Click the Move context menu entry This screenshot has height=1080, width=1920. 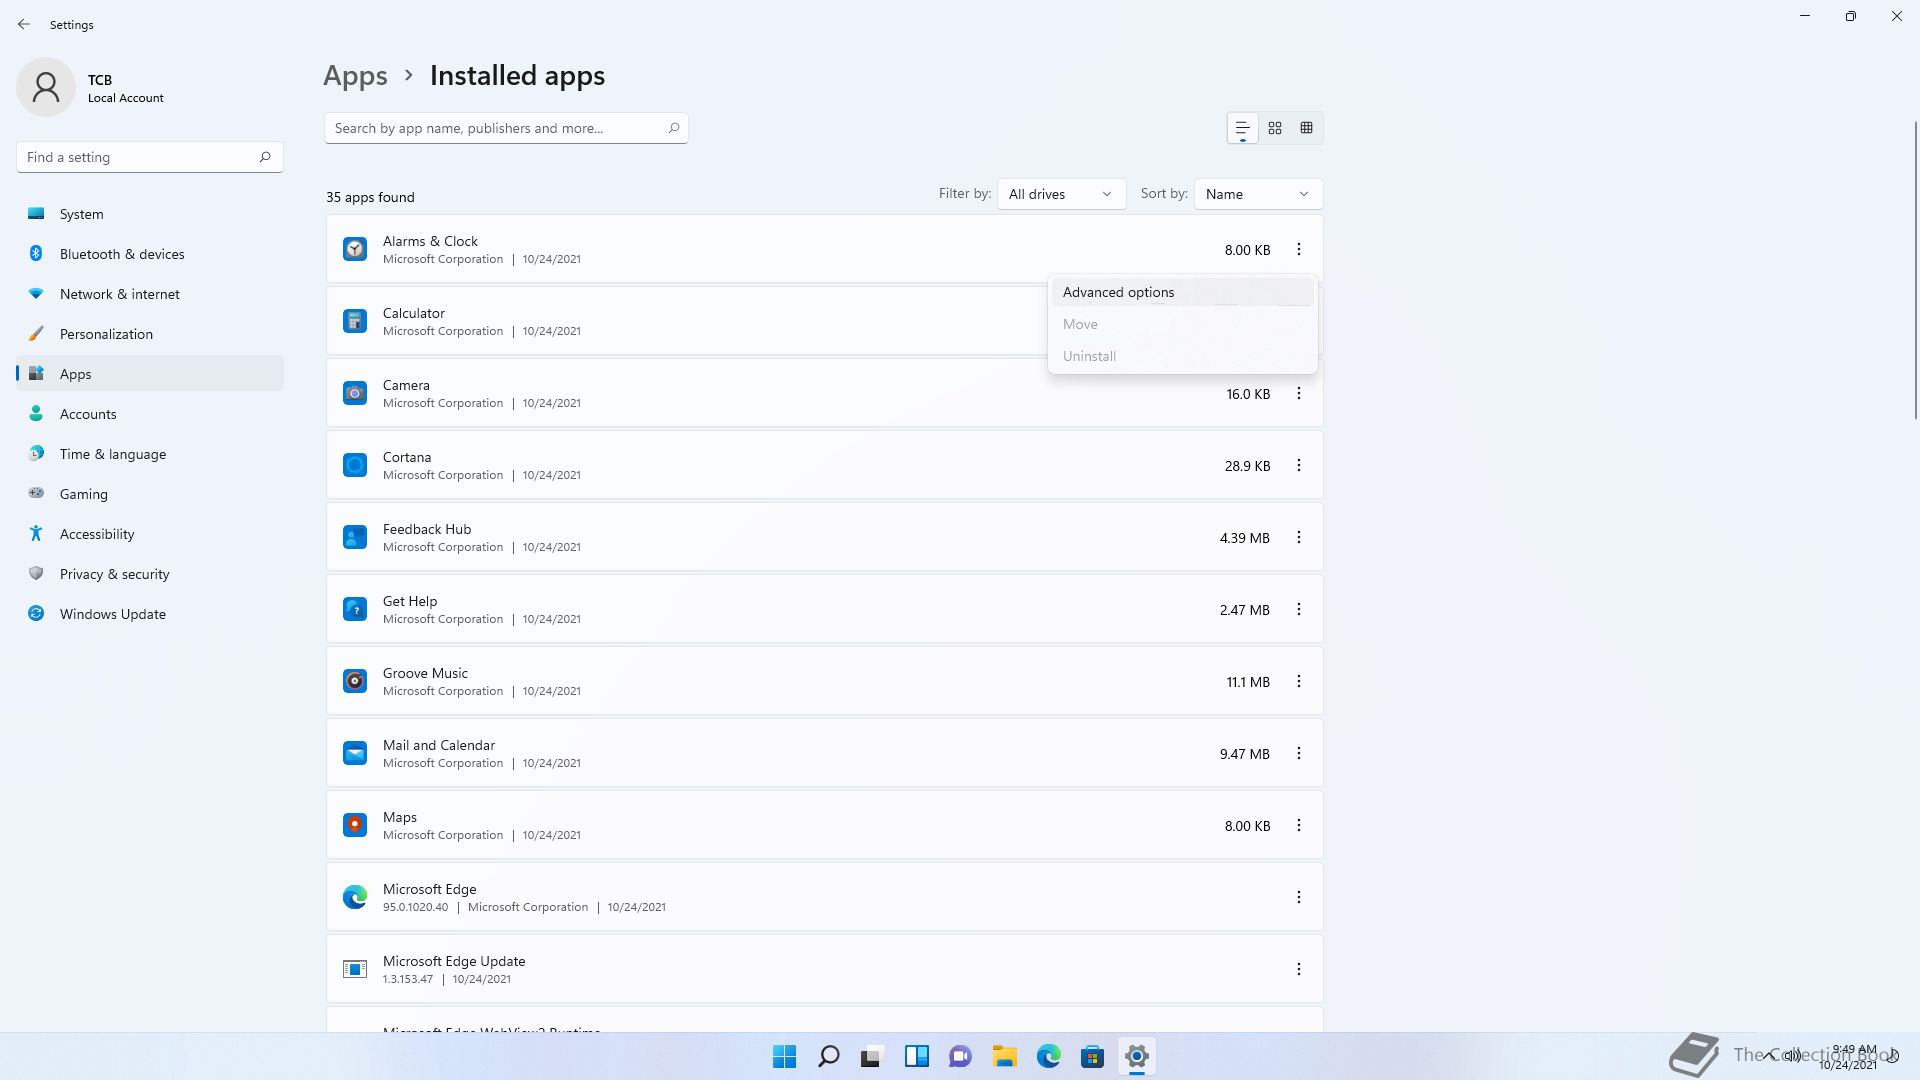1182,324
